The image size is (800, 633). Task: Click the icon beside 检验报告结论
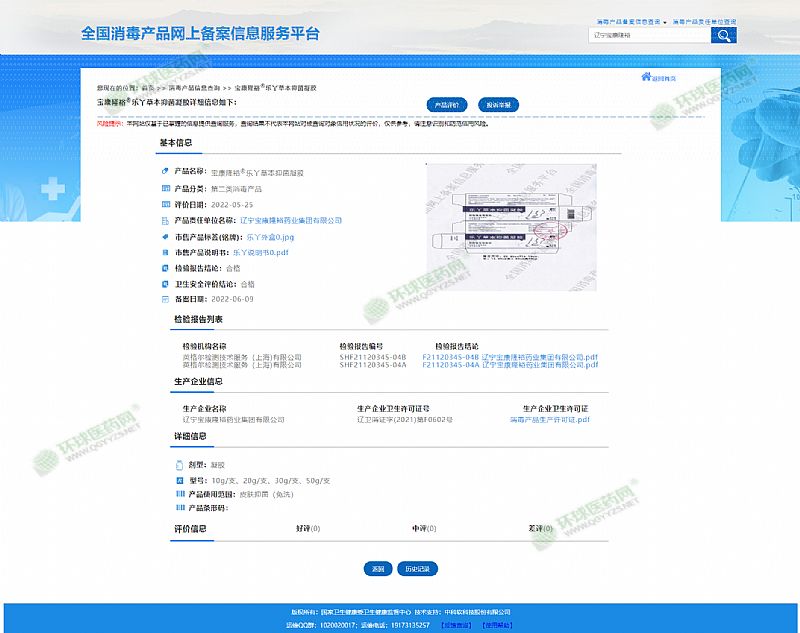pyautogui.click(x=165, y=268)
